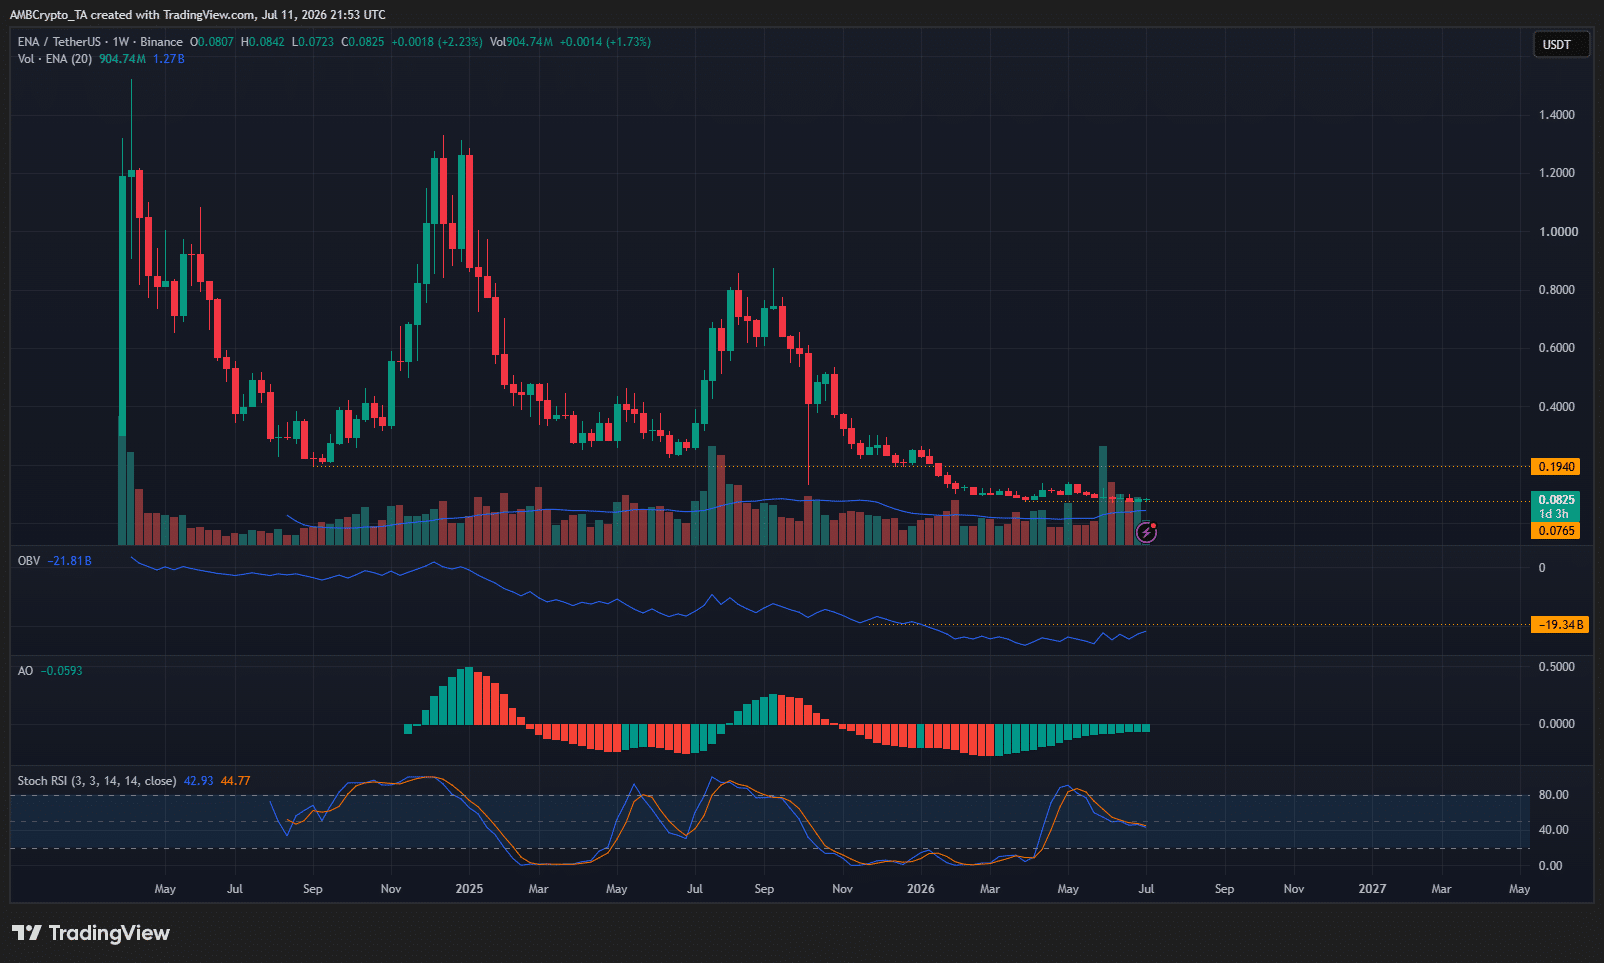Click the green 0.0825 current price label
Viewport: 1604px width, 963px height.
pyautogui.click(x=1556, y=500)
